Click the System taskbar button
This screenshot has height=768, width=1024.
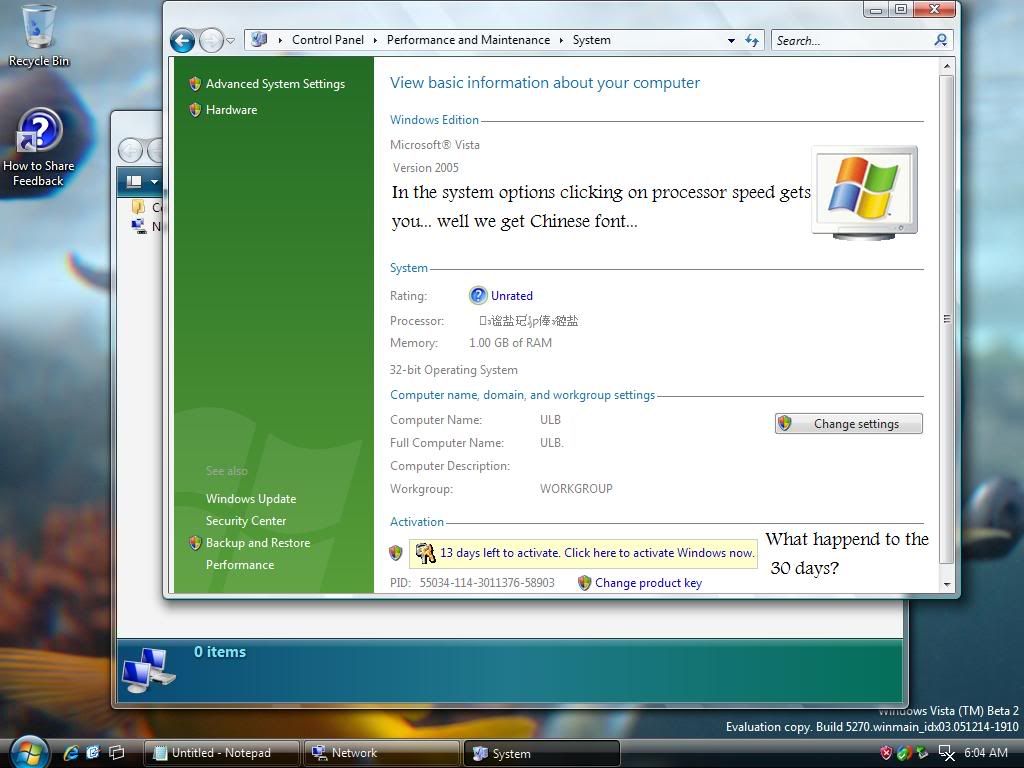point(542,753)
